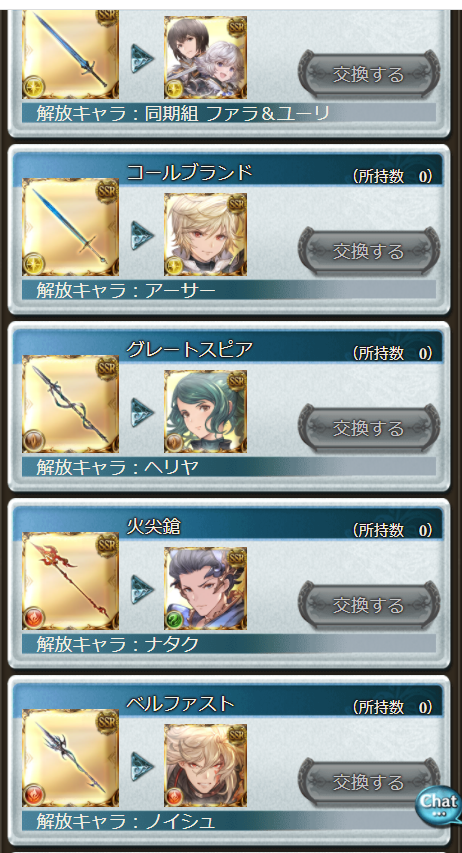The height and width of the screenshot is (853, 462).
Task: Click 交換する button for 火尖鎗
Action: tap(369, 605)
